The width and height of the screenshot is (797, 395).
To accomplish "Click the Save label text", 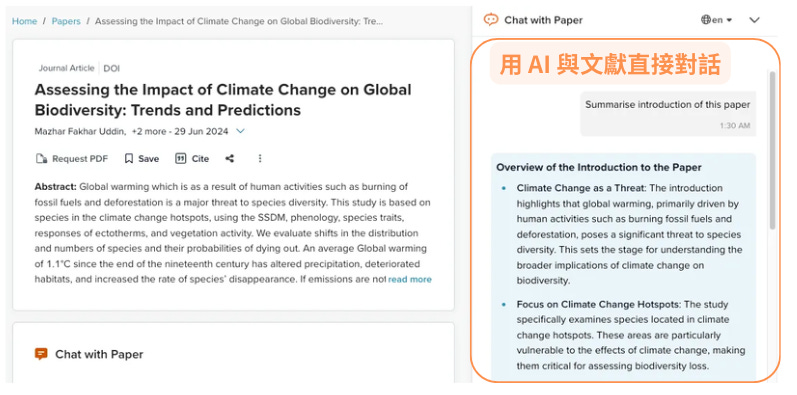I will click(x=148, y=159).
